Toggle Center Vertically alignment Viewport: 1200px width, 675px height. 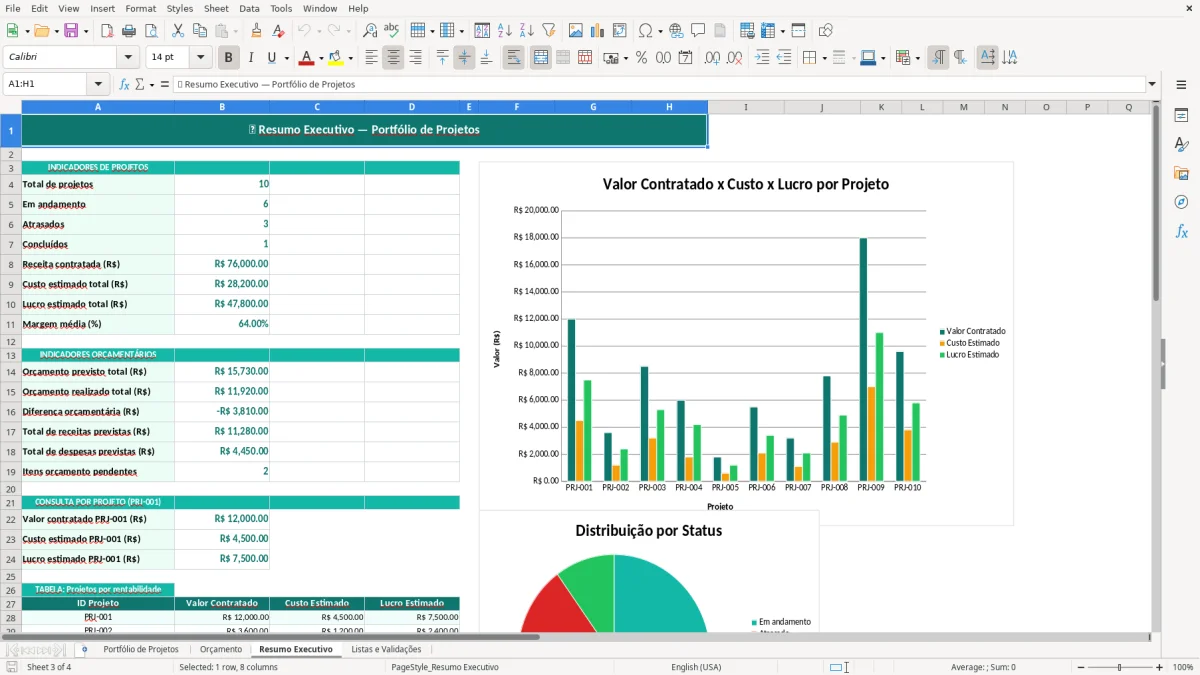[x=464, y=58]
